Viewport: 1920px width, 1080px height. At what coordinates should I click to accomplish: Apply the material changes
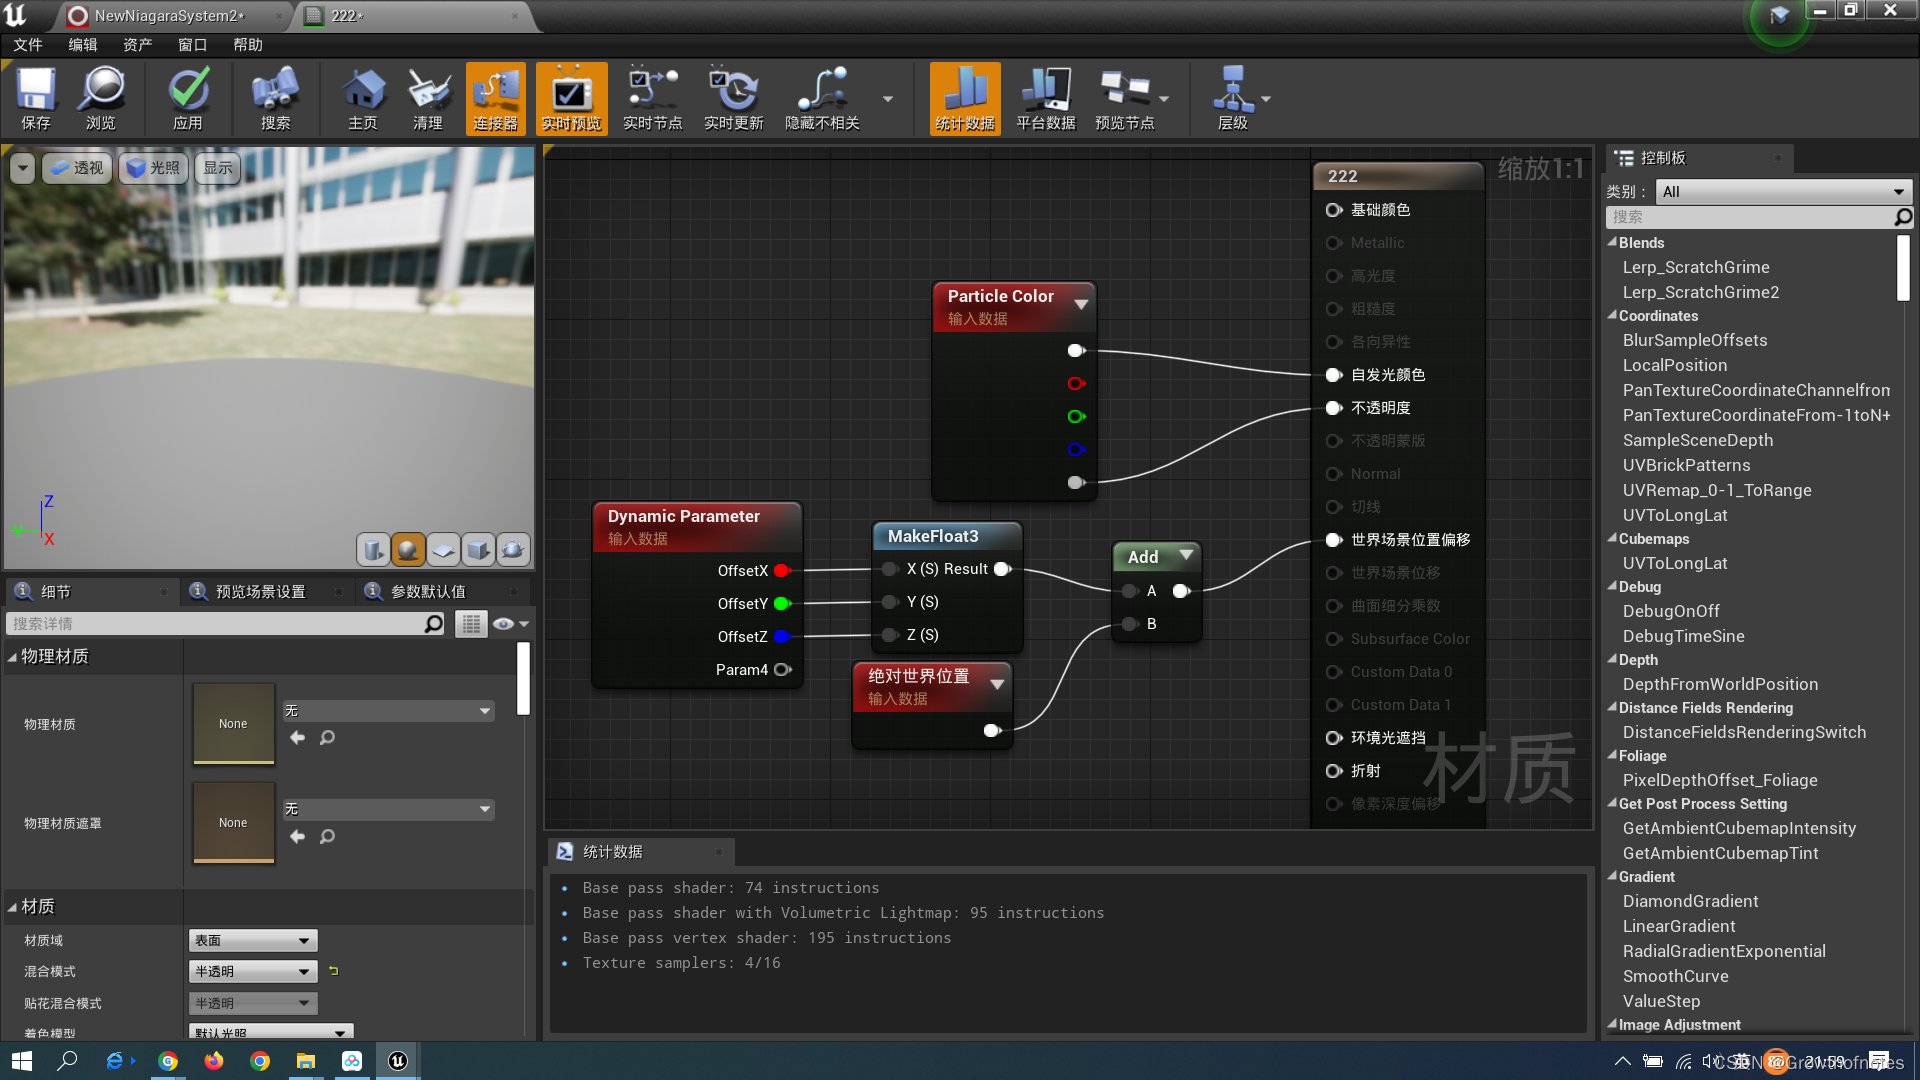(188, 97)
